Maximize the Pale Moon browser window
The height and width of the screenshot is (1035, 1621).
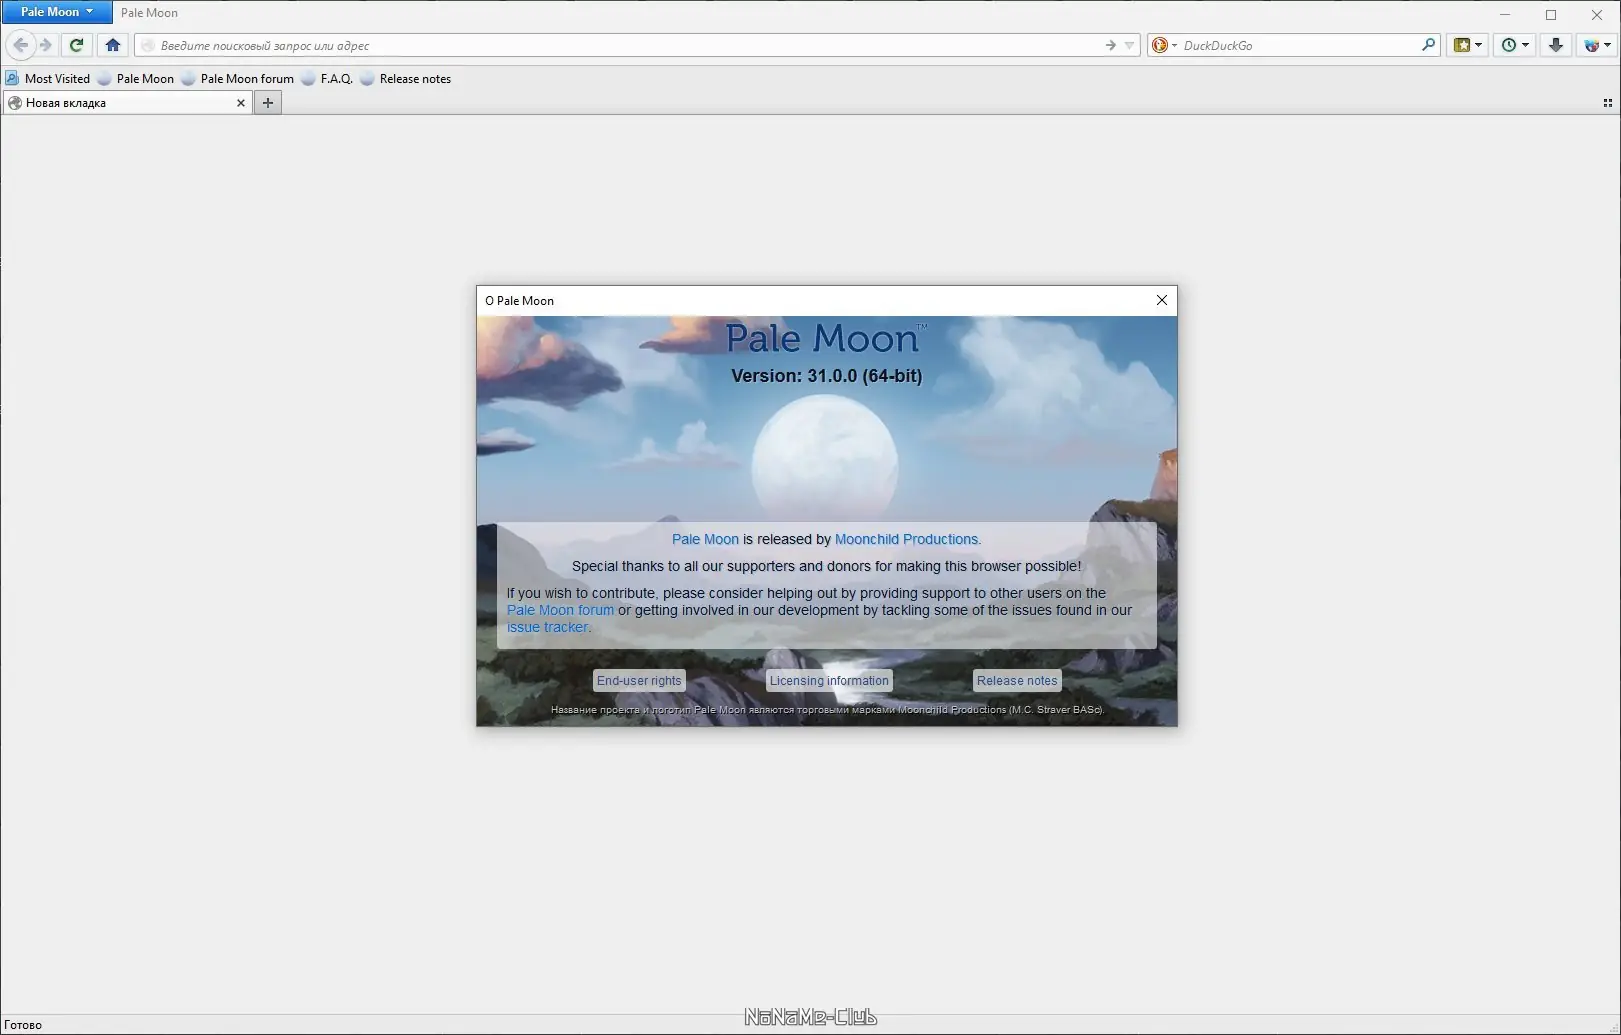coord(1551,14)
